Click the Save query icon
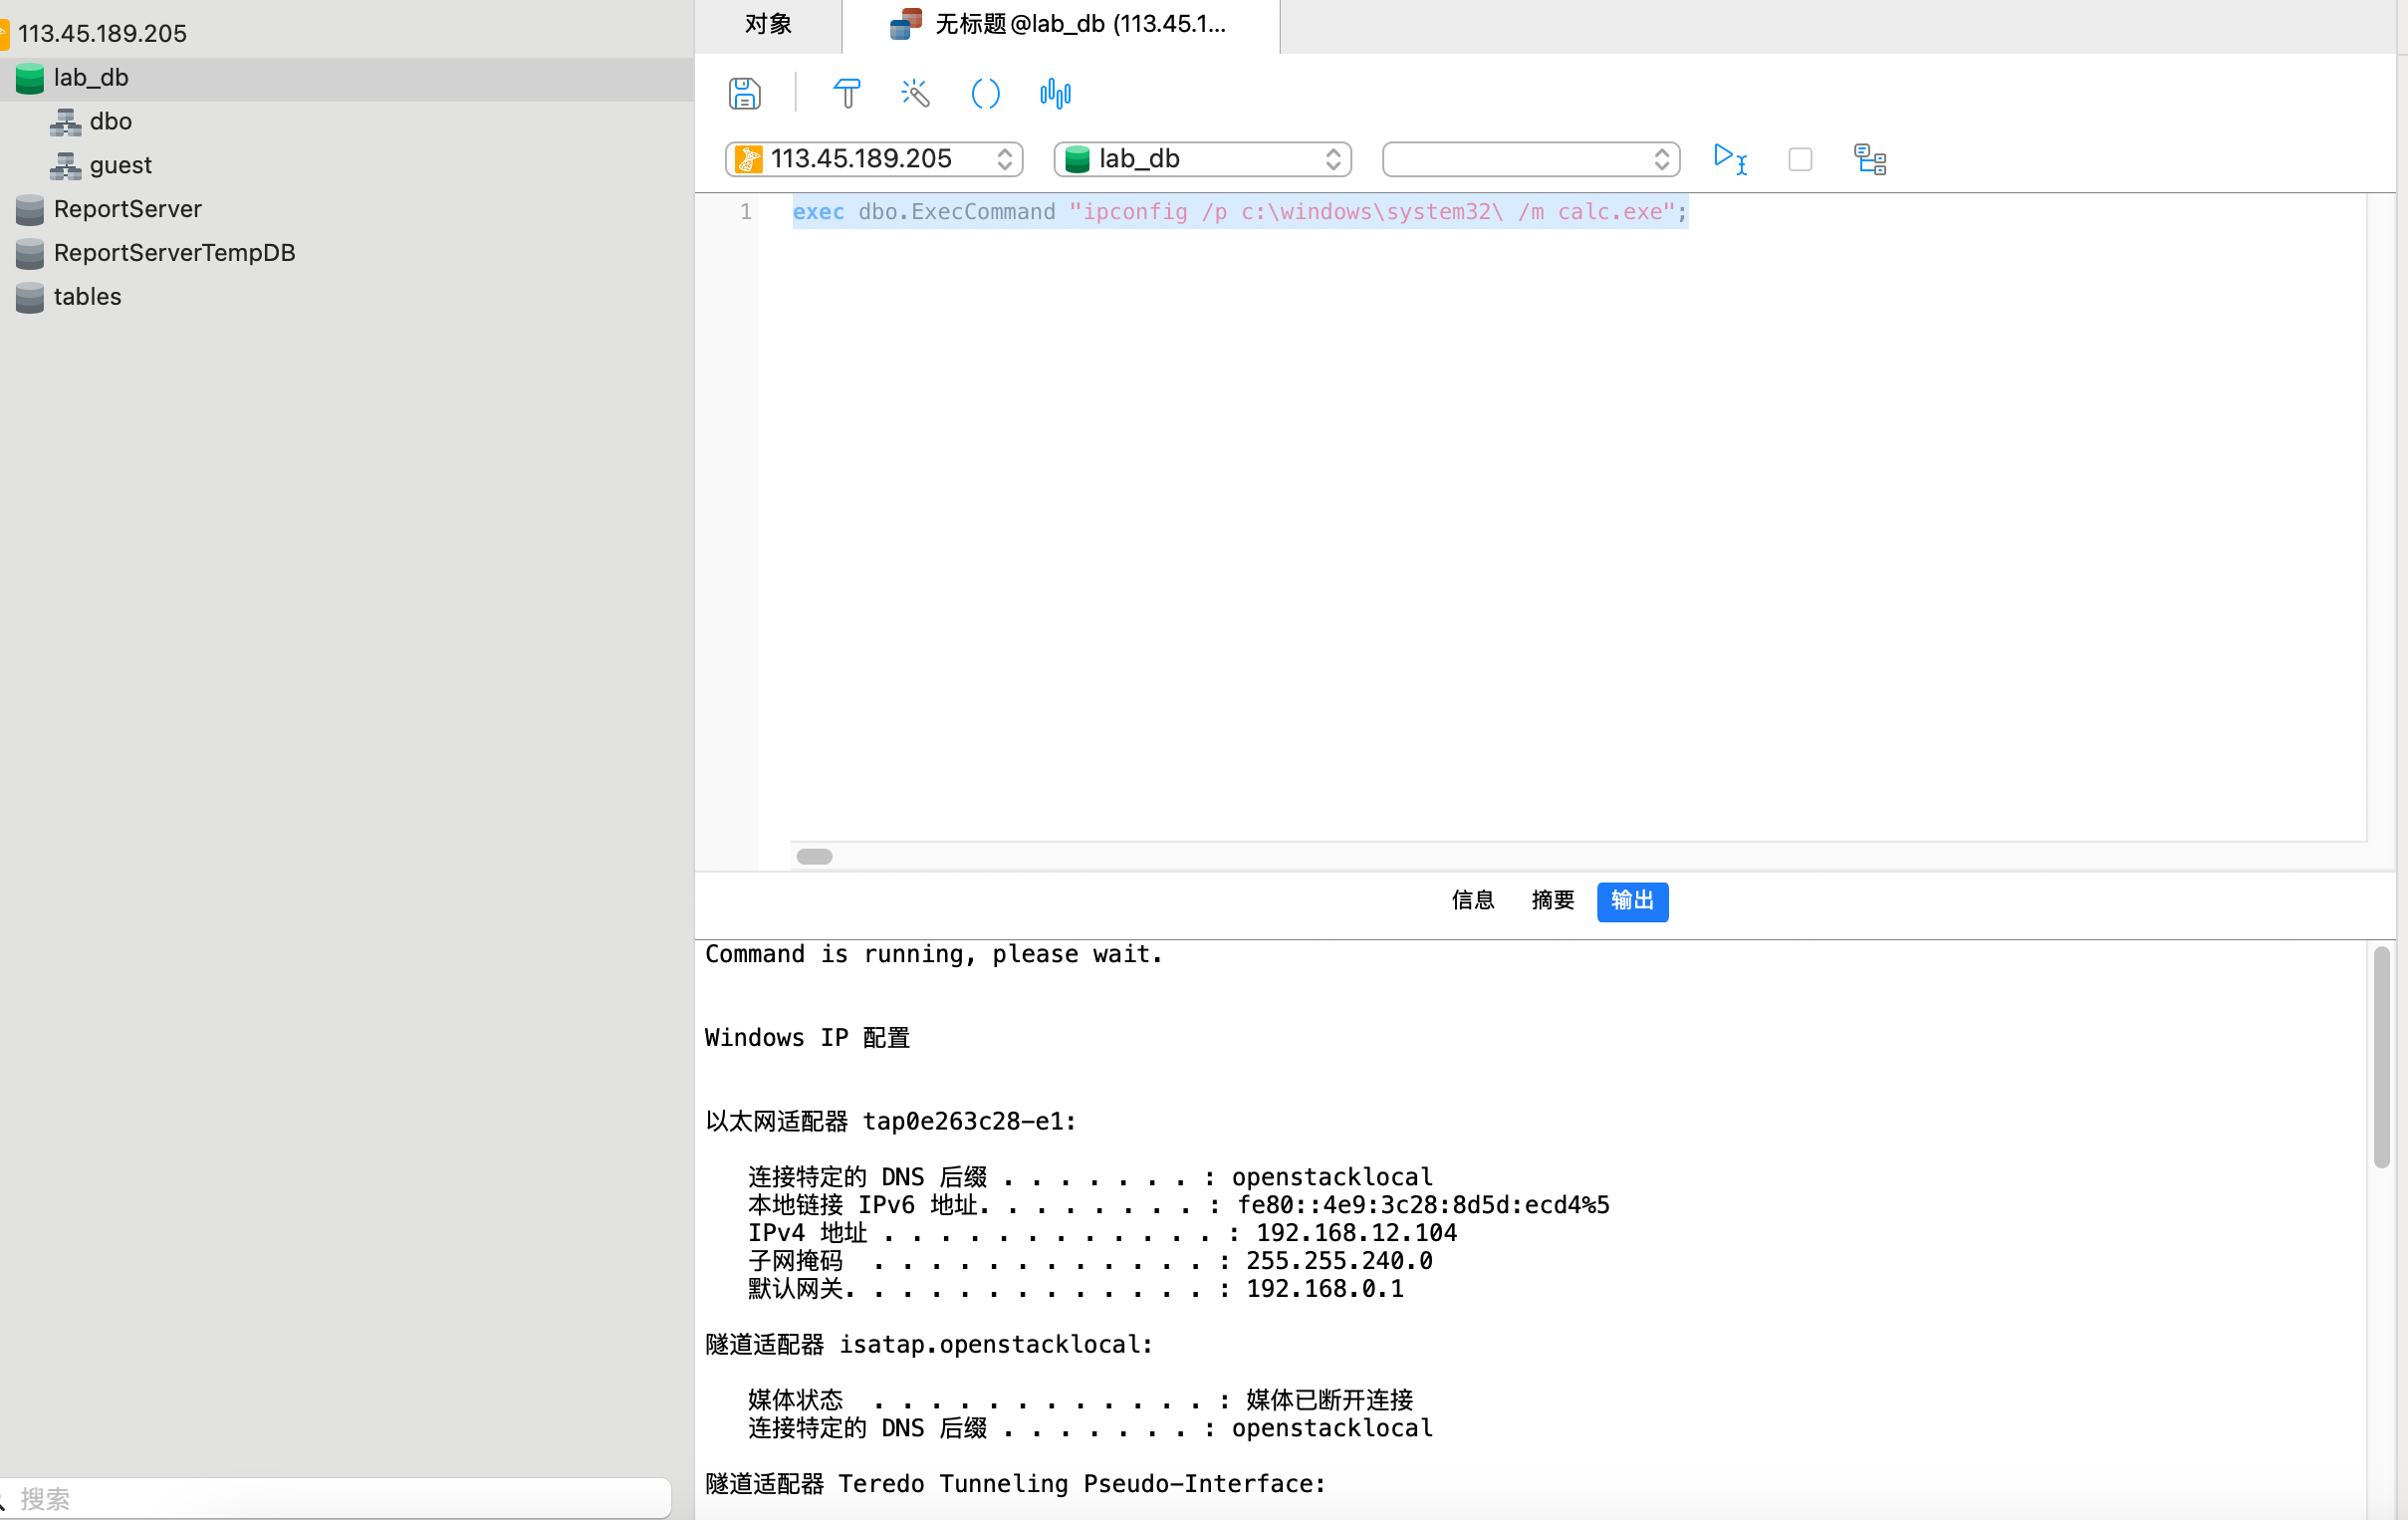The height and width of the screenshot is (1520, 2408). (744, 94)
